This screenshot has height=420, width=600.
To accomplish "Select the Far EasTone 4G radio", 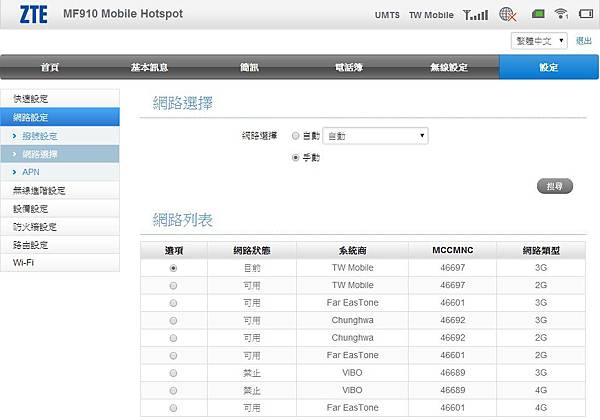I will coord(173,408).
